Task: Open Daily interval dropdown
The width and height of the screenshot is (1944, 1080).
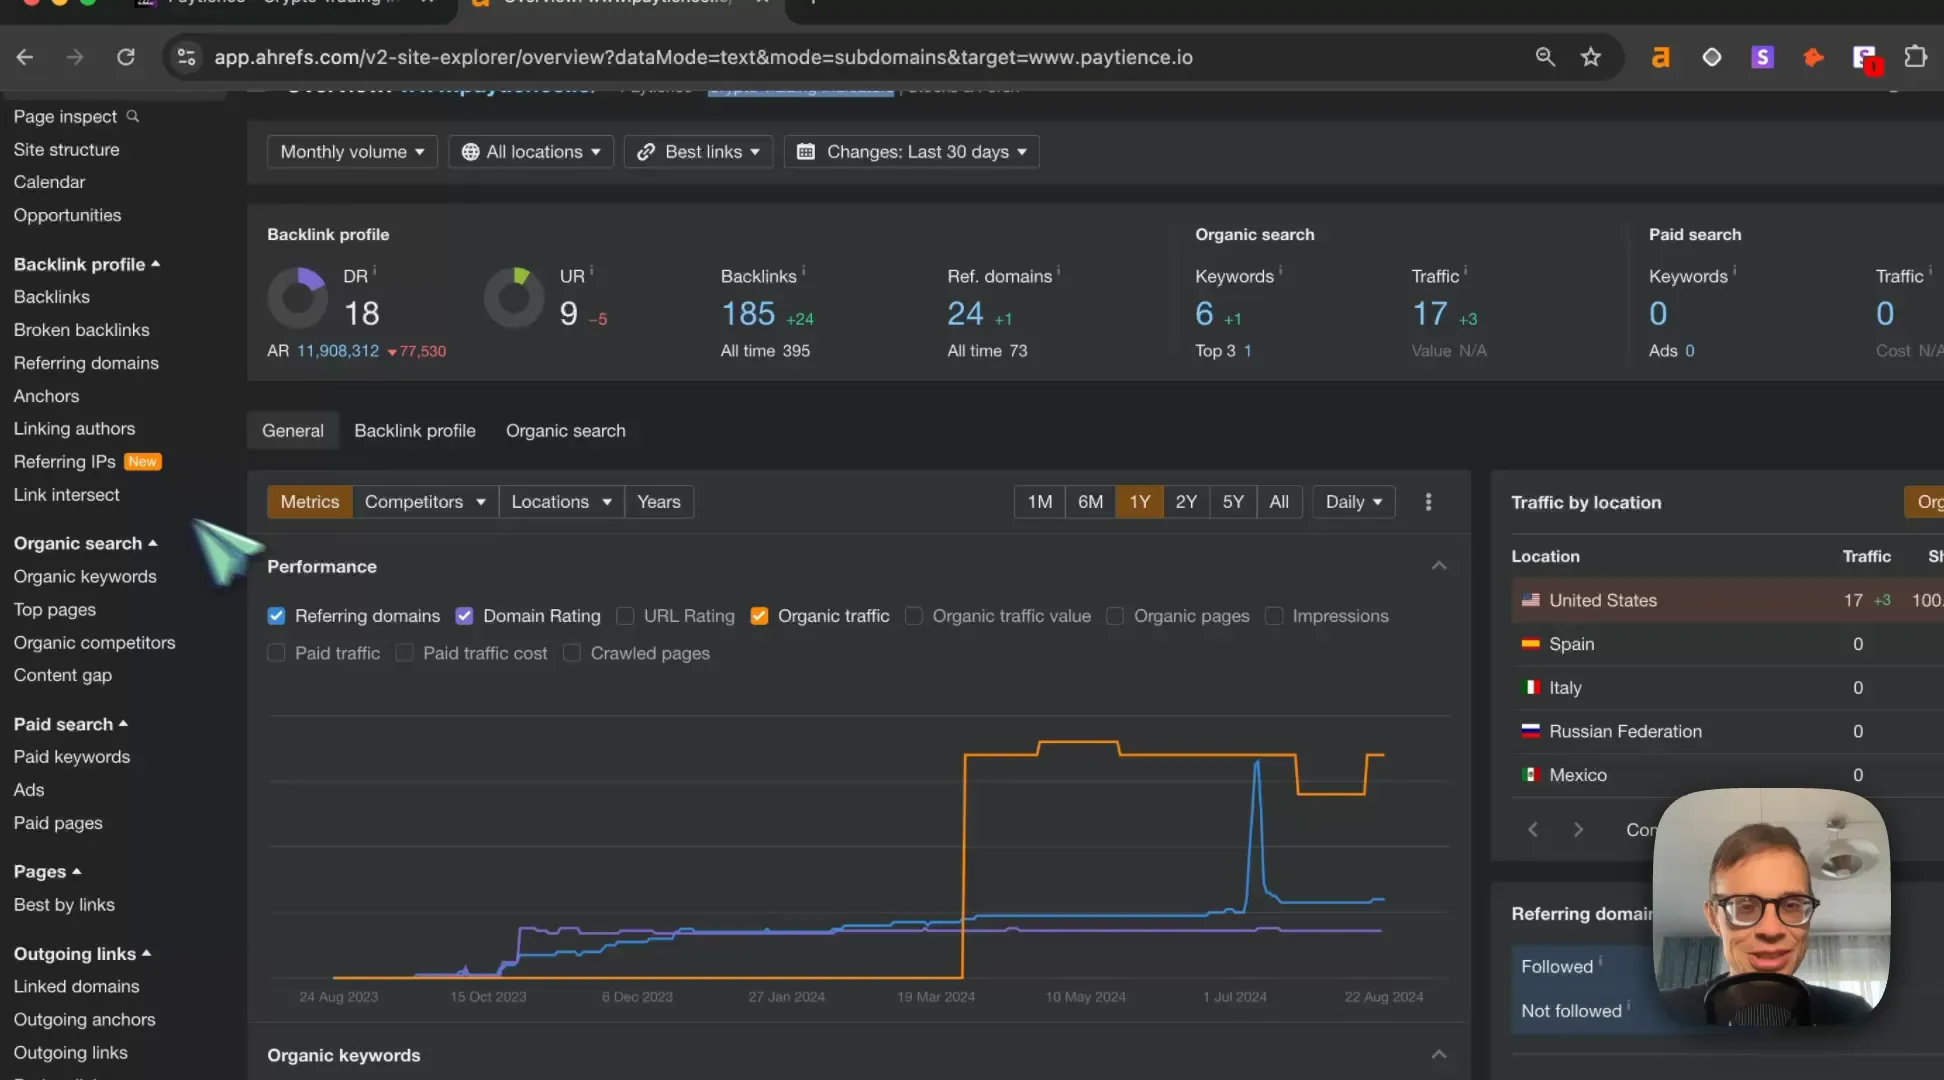Action: click(1353, 502)
